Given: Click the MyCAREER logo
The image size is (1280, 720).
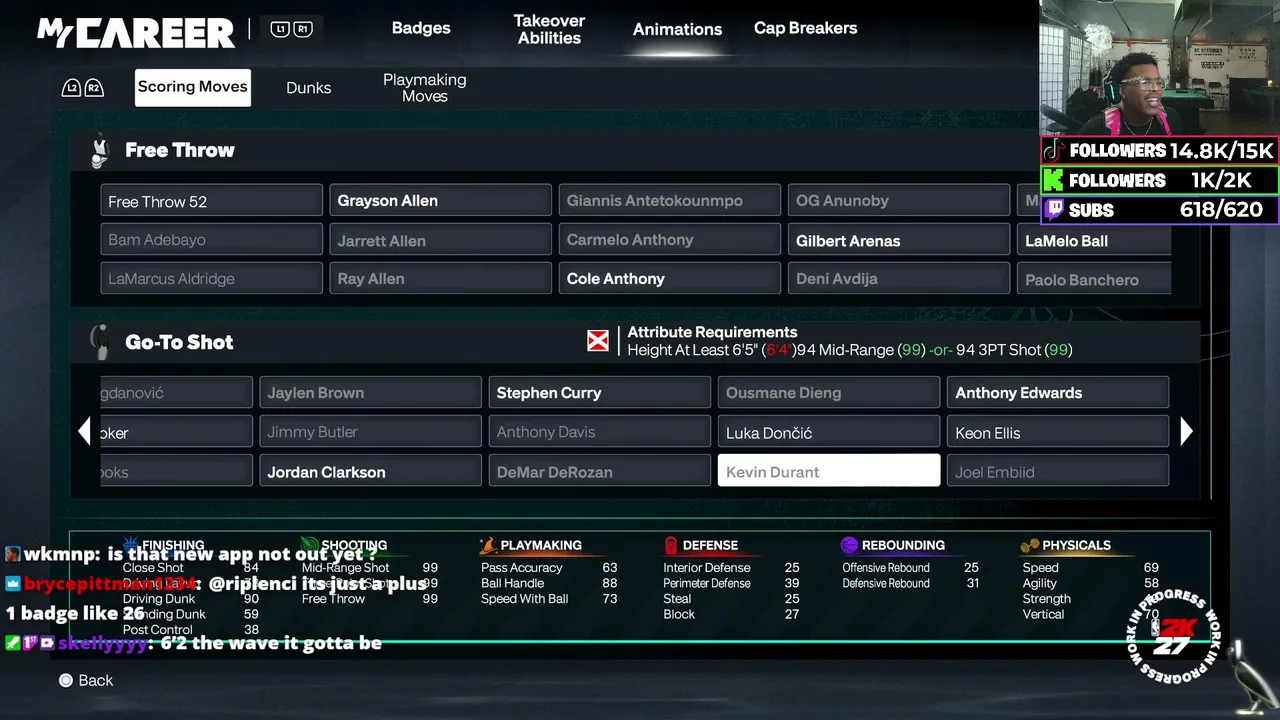Looking at the screenshot, I should [136, 32].
